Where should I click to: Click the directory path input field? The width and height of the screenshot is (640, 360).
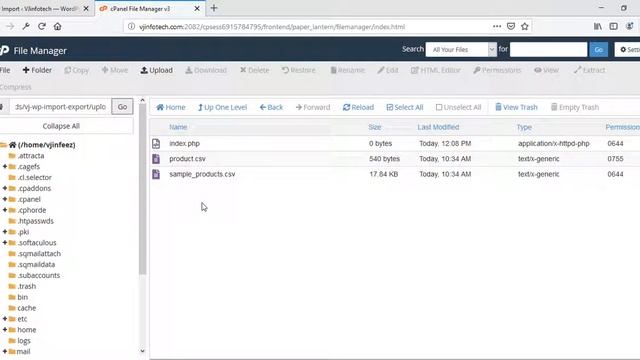pos(60,107)
